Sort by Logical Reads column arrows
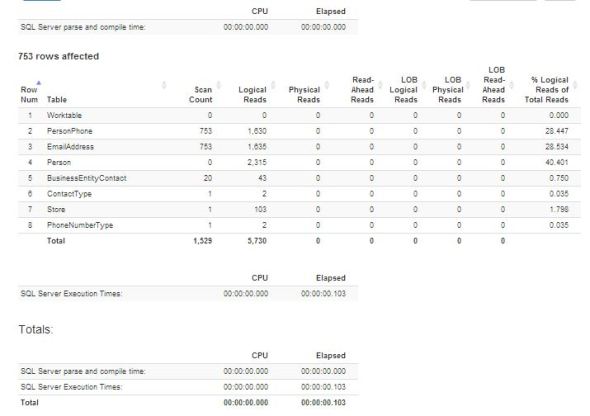The width and height of the screenshot is (590, 416). click(x=273, y=85)
